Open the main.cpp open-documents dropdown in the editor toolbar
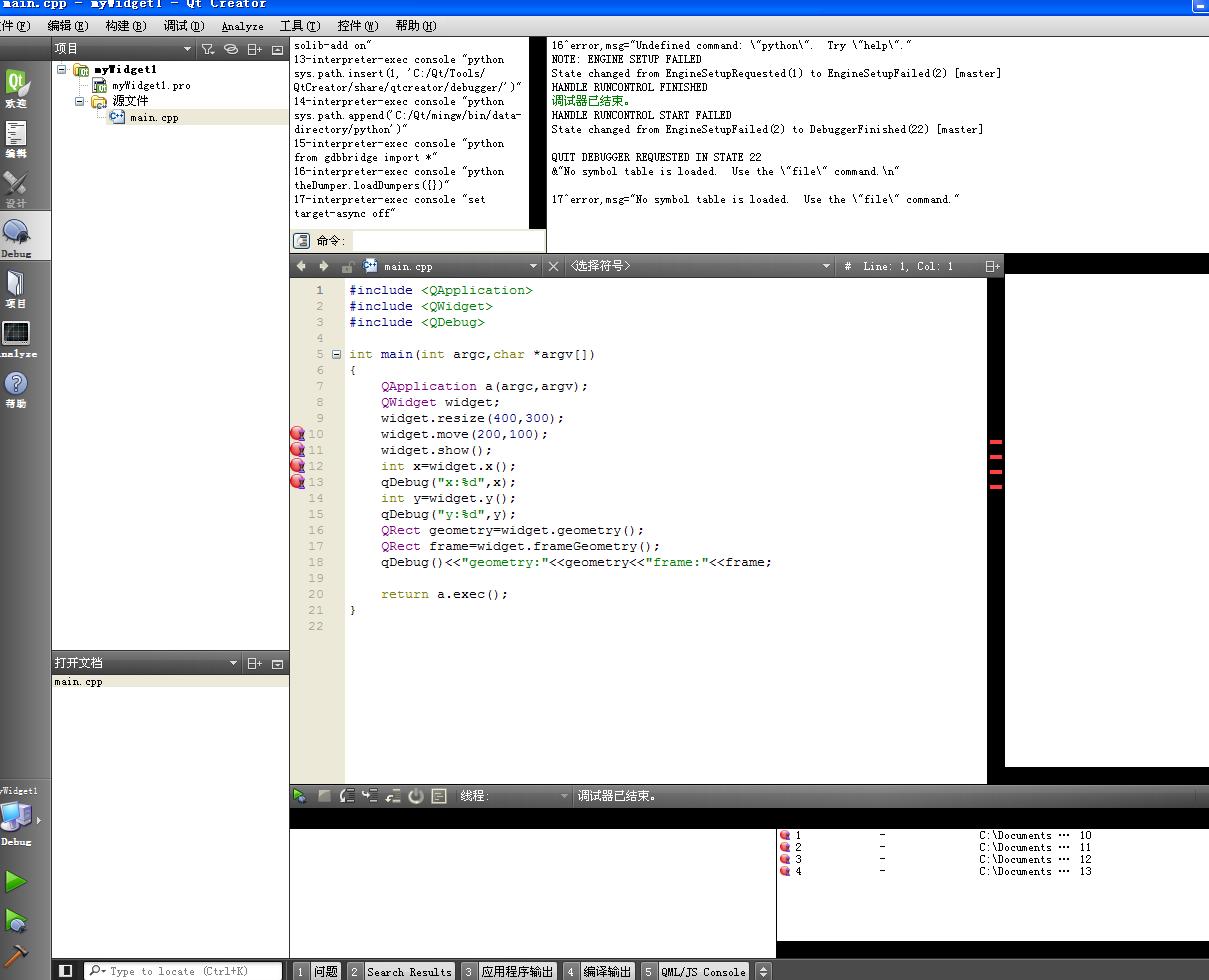1209x980 pixels. pyautogui.click(x=451, y=266)
